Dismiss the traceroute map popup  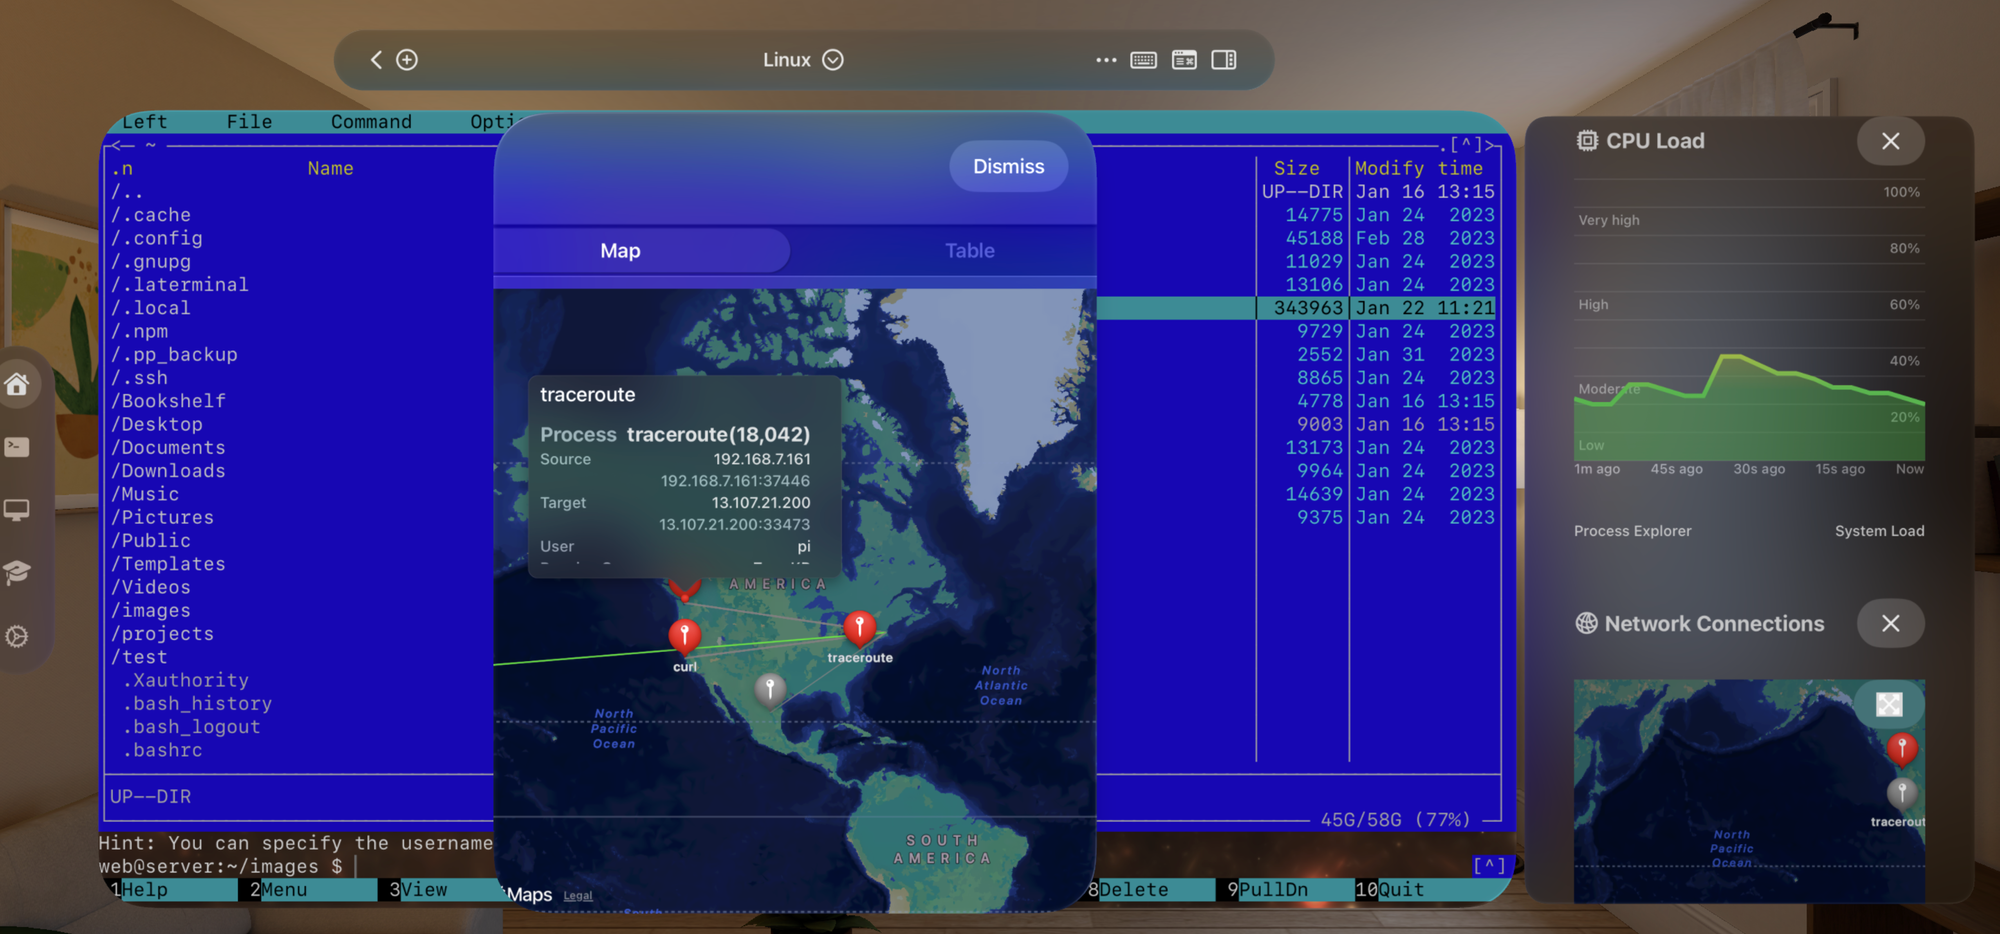click(1008, 167)
